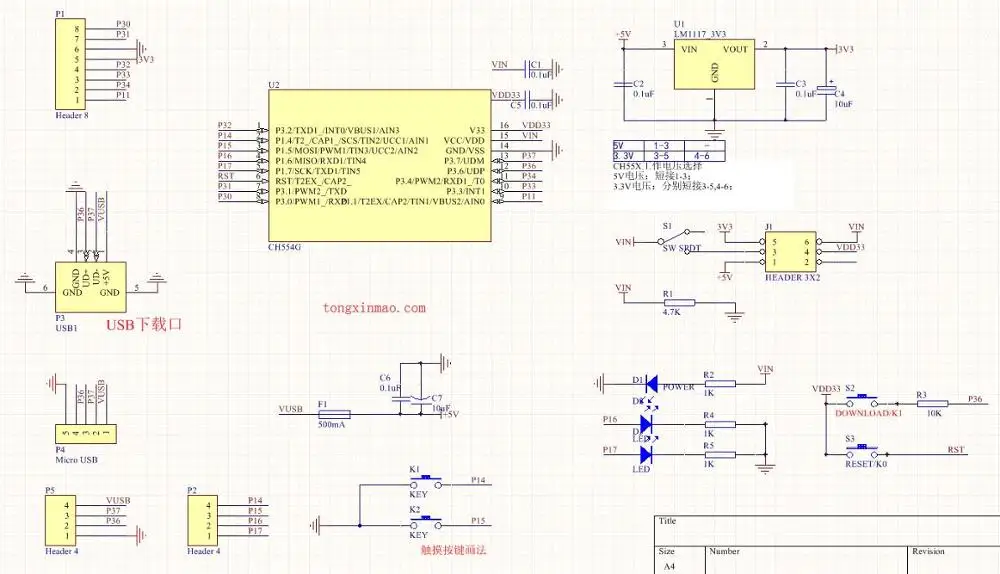Click the 'SW SPDT' label text
1000x574 pixels.
pos(682,247)
